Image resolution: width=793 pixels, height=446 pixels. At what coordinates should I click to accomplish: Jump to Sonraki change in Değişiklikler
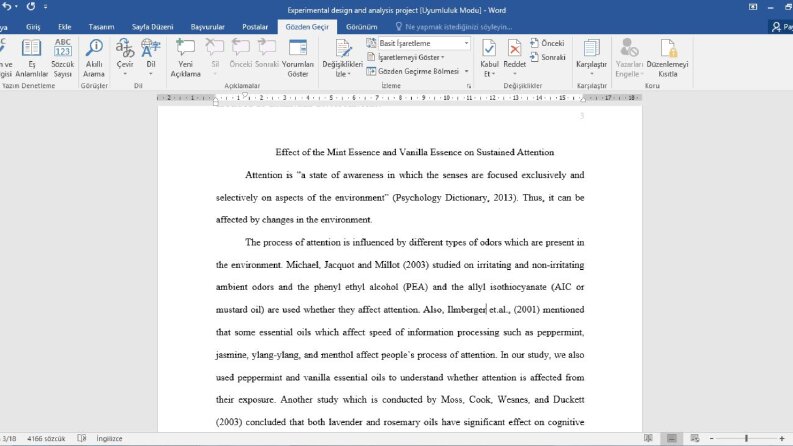coord(548,57)
